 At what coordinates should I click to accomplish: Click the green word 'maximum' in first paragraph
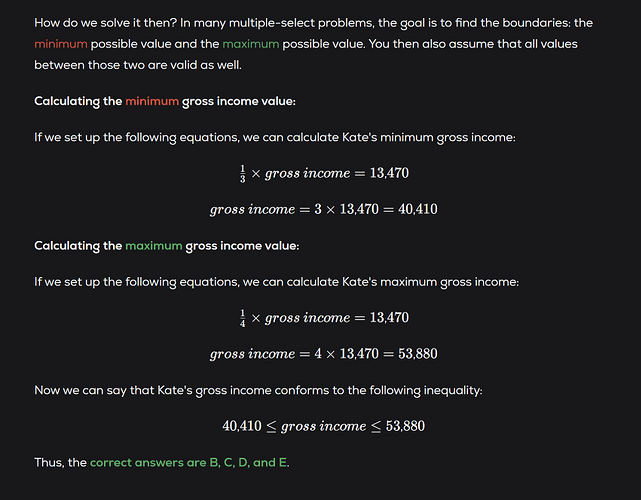pyautogui.click(x=251, y=44)
